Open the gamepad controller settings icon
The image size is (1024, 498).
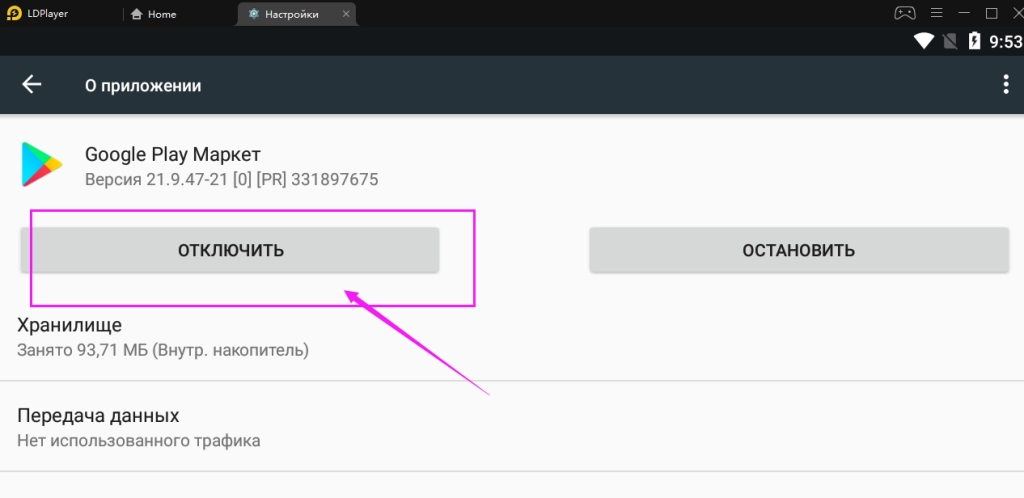click(904, 13)
